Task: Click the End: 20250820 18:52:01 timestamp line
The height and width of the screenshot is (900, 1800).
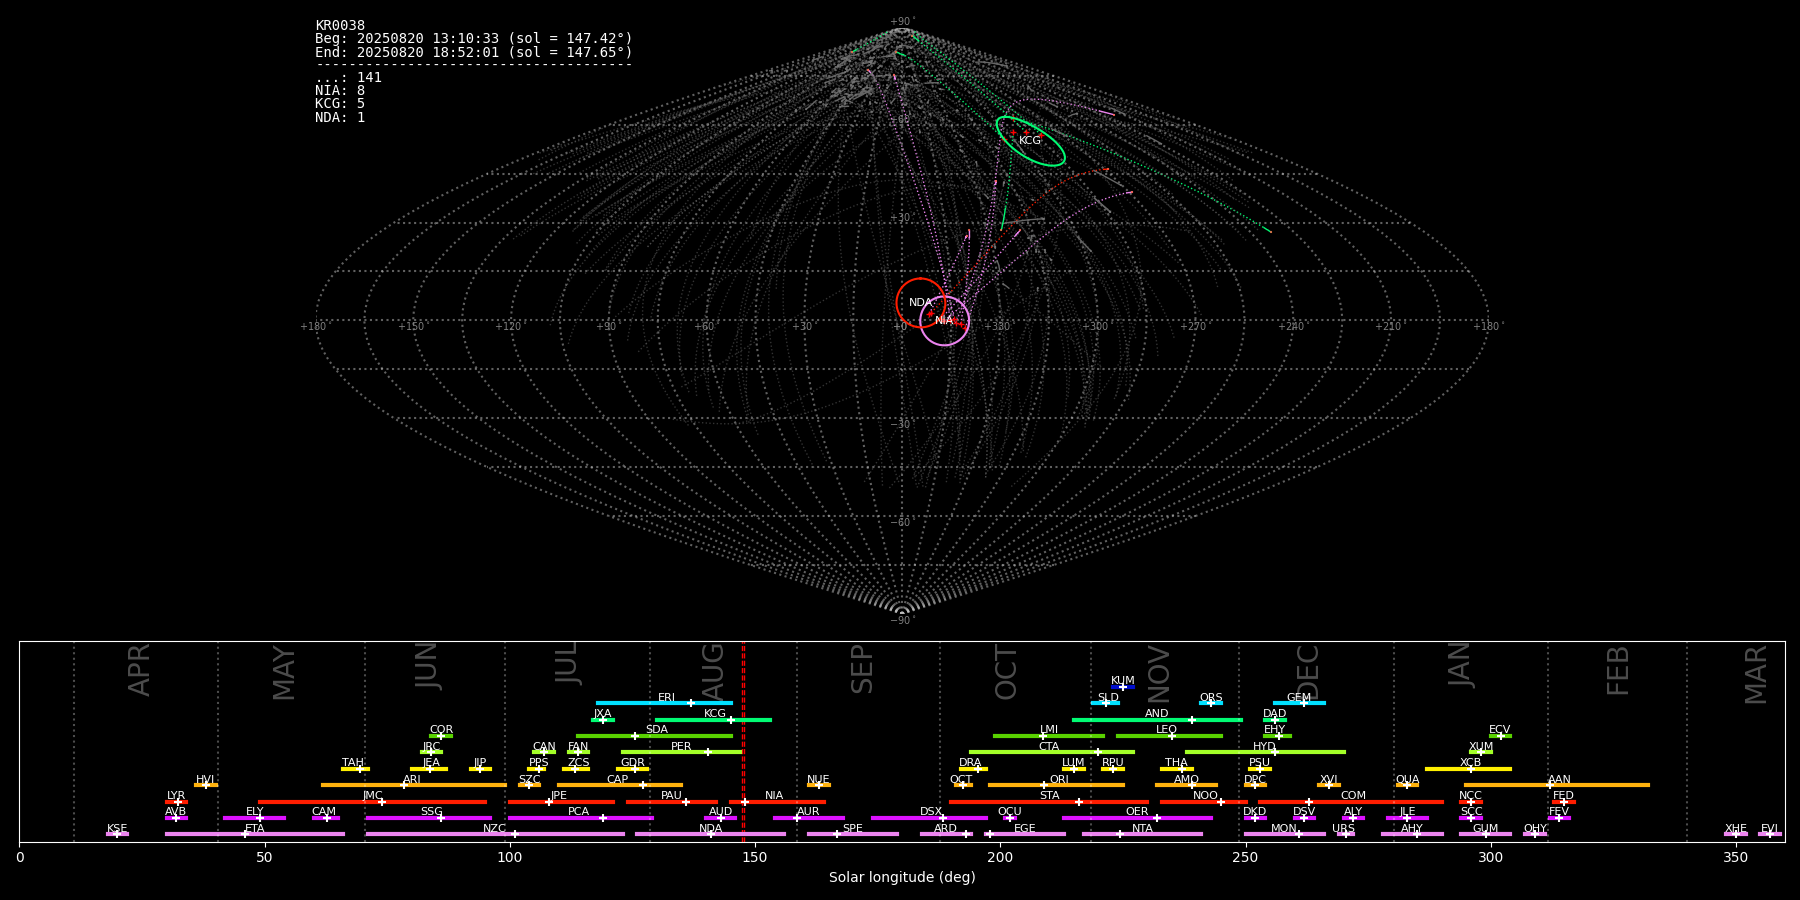Action: point(474,52)
